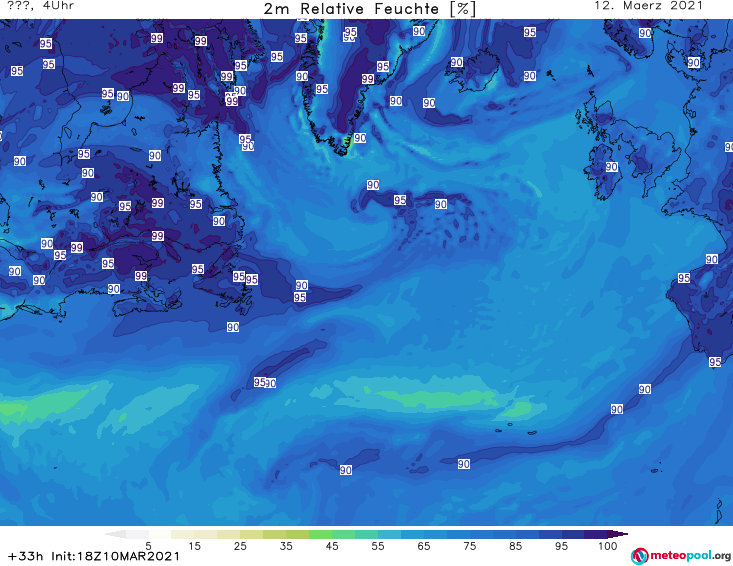The height and width of the screenshot is (566, 733).
Task: Click the legend value '95'
Action: (561, 546)
